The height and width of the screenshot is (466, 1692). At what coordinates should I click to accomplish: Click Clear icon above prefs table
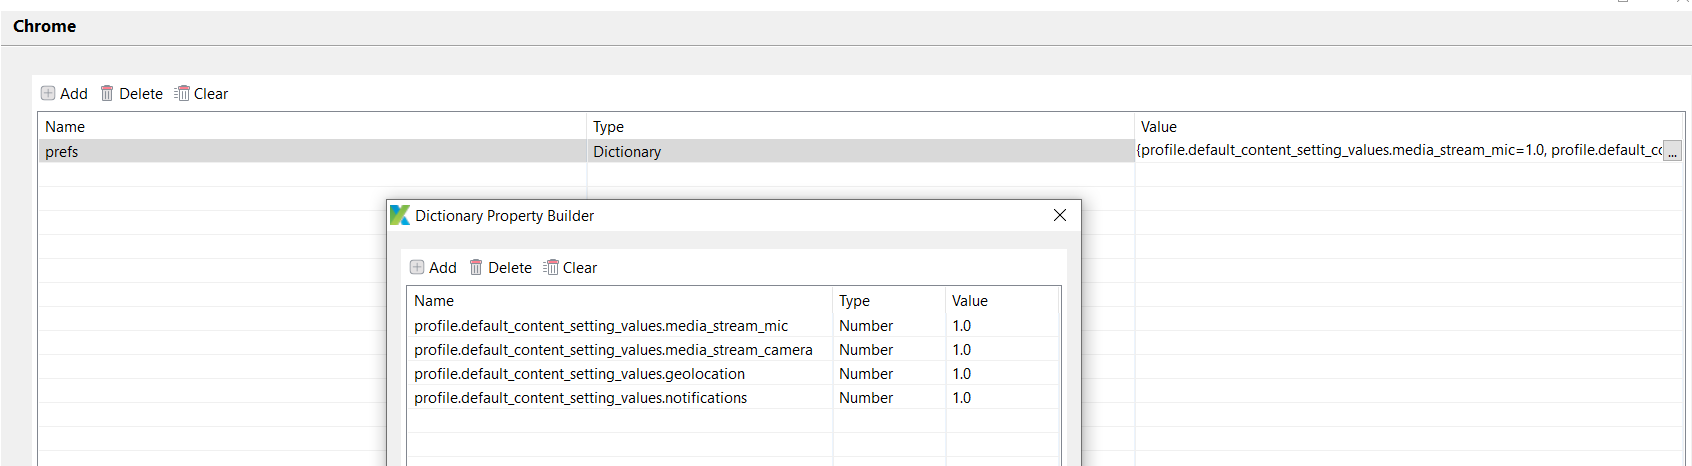click(182, 93)
